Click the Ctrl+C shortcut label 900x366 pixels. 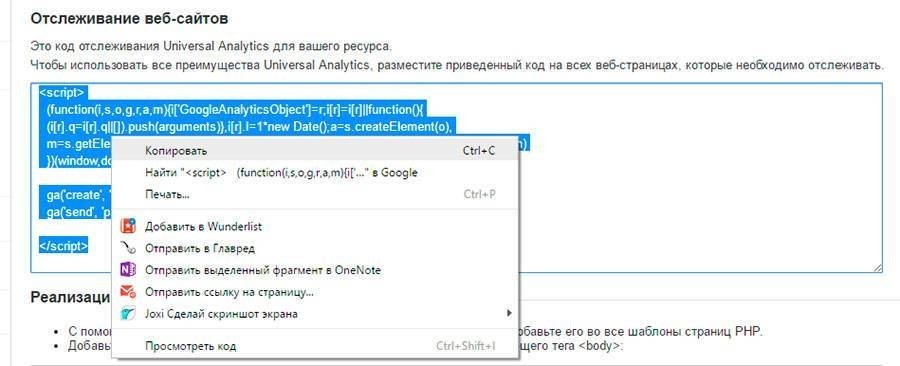point(479,151)
